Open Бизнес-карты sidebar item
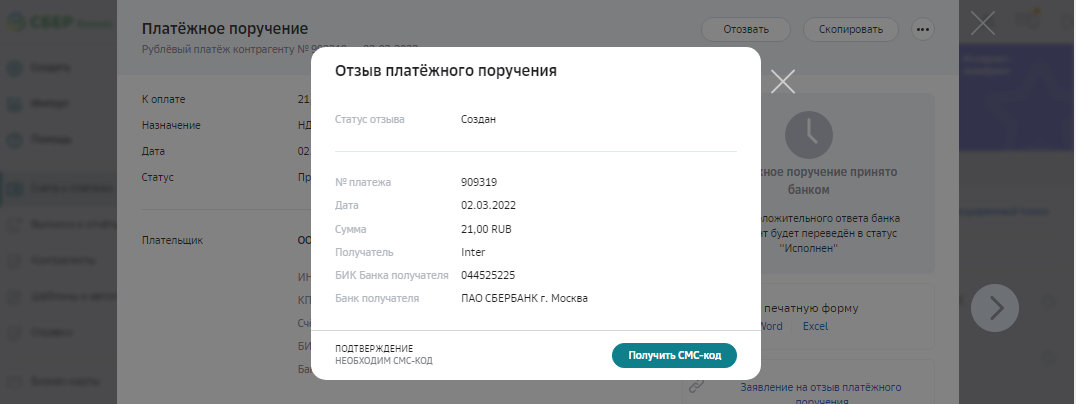1076x404 pixels. 60,380
